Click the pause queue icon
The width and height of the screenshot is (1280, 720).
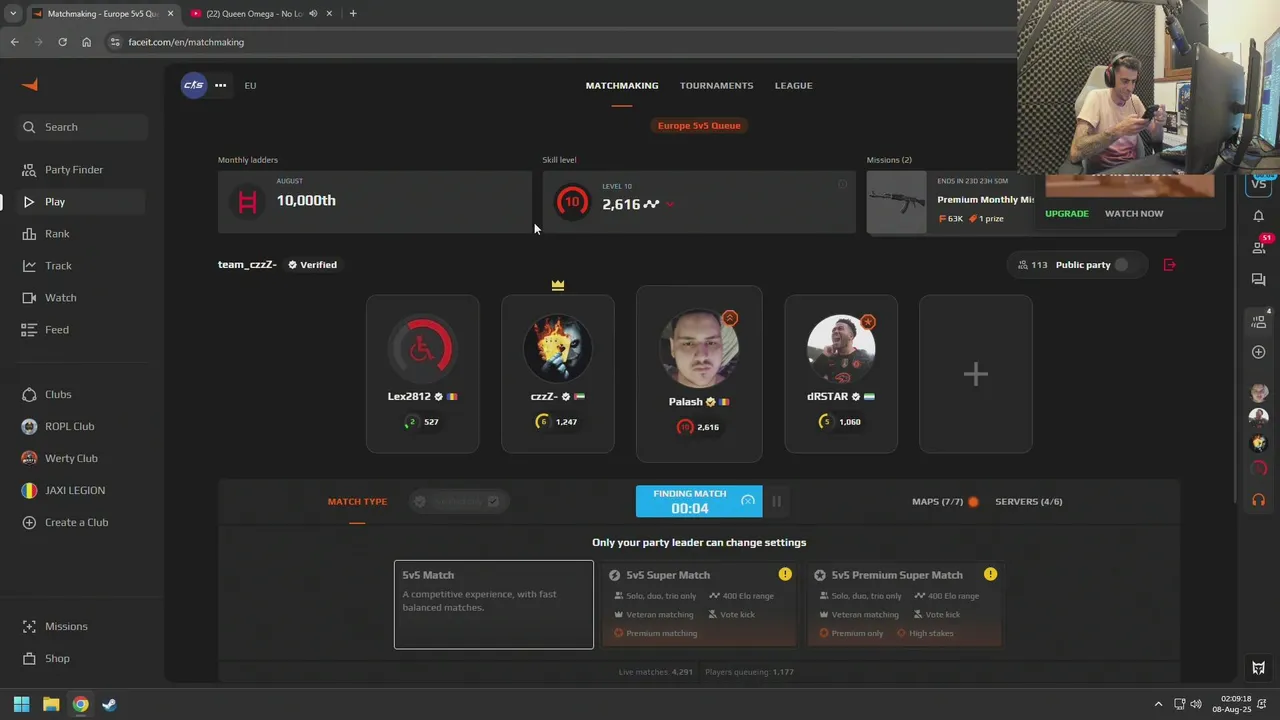click(776, 501)
